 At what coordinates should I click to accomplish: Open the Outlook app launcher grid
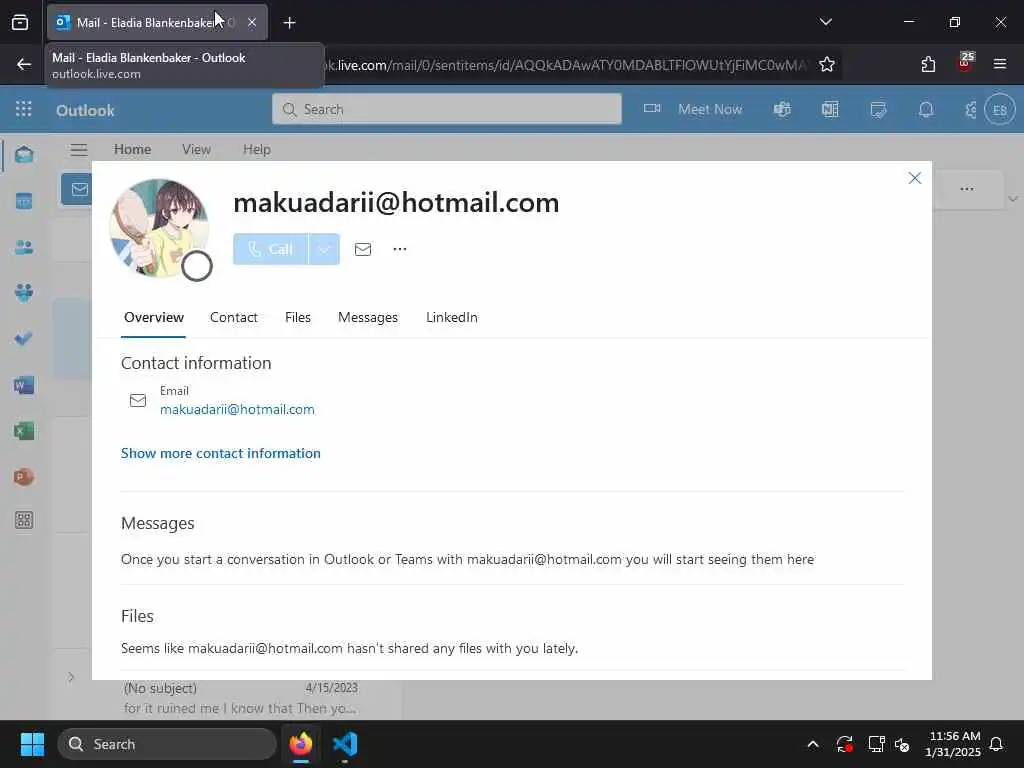[x=24, y=109]
